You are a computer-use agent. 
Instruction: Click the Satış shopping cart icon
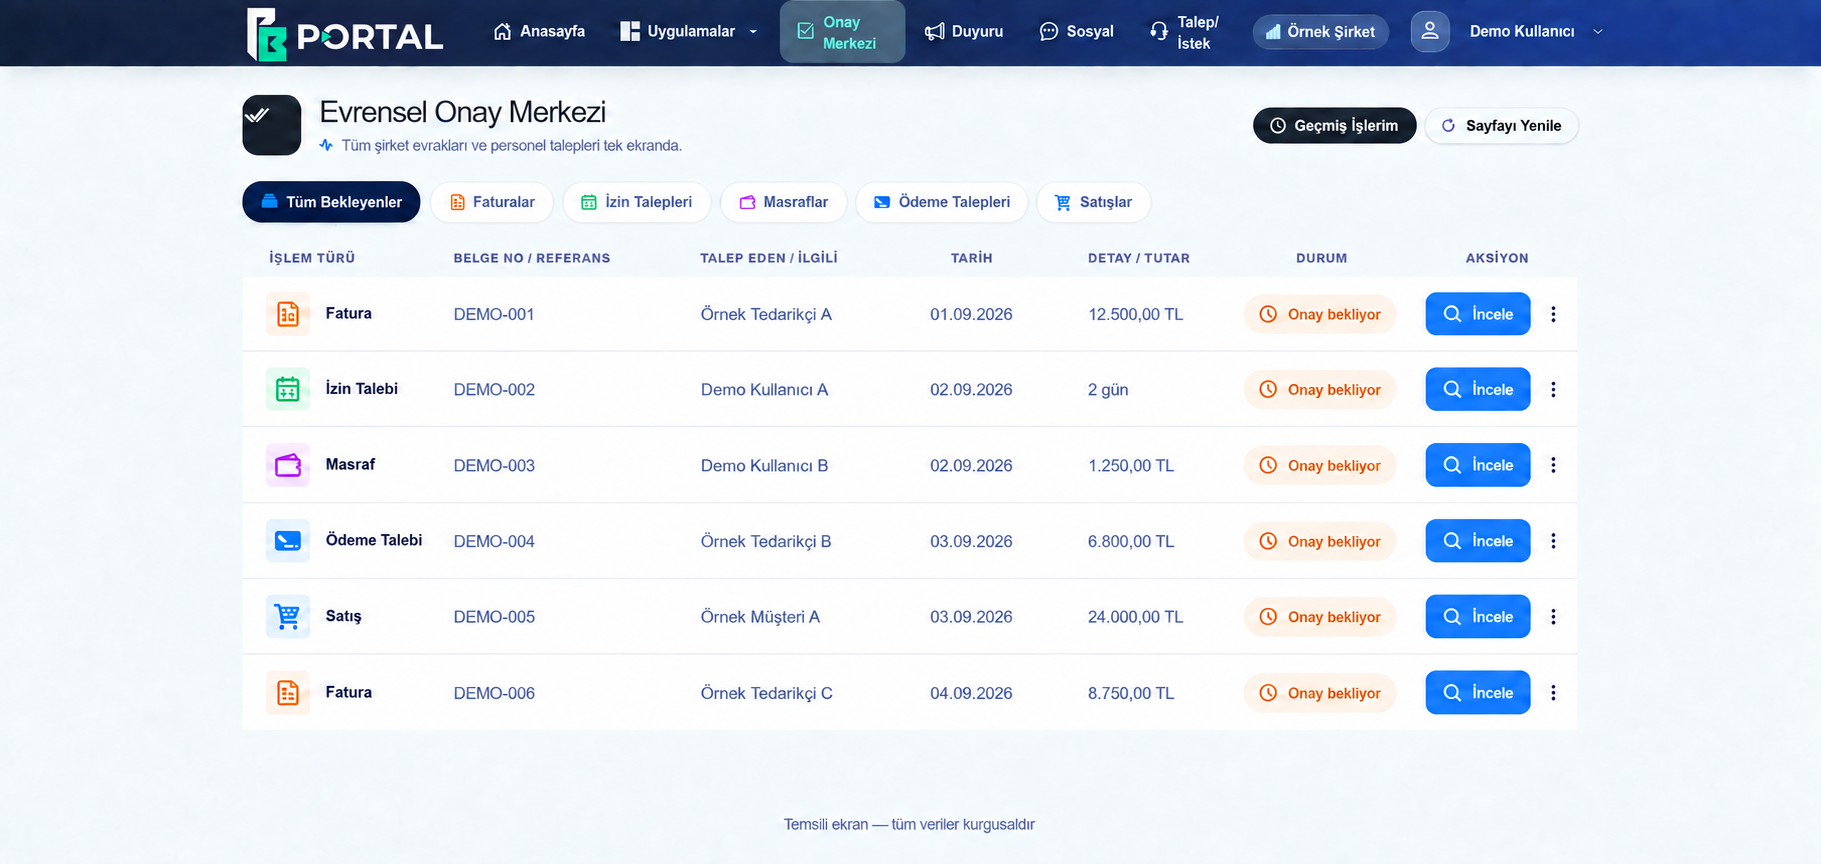[x=288, y=617]
